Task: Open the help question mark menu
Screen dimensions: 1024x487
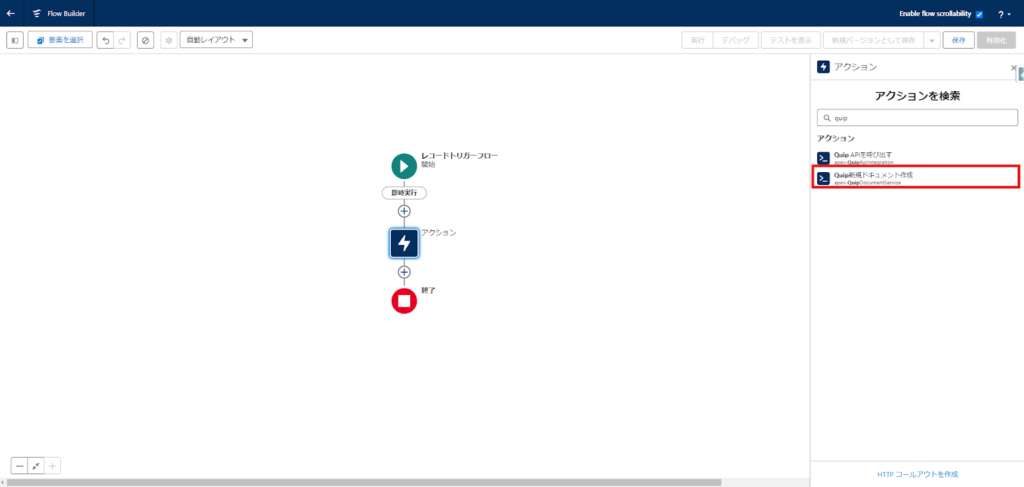Action: pos(1003,14)
